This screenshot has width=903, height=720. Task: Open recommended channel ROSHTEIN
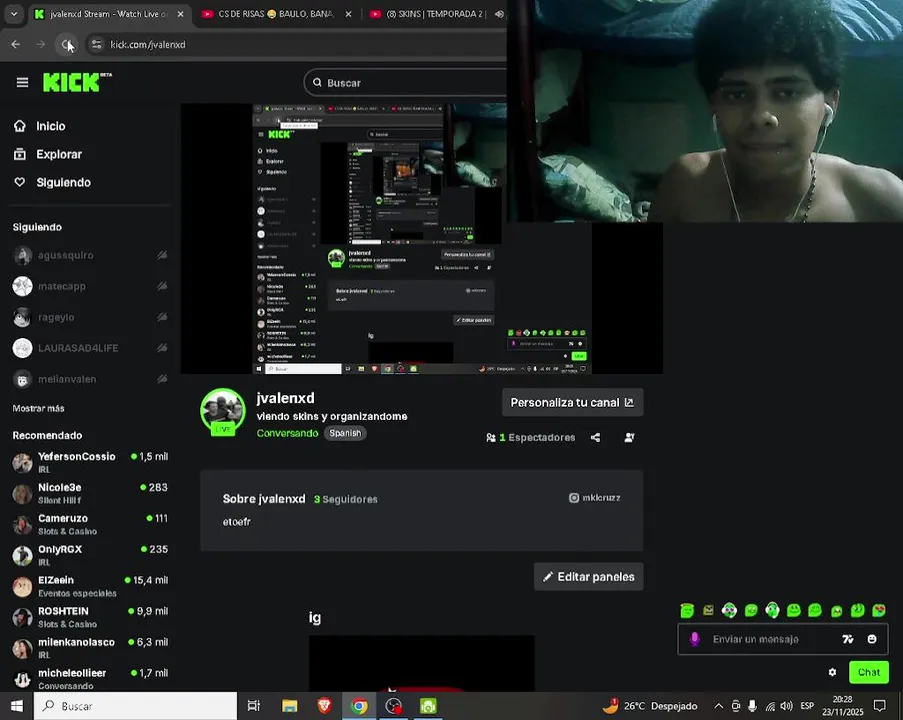click(x=90, y=617)
